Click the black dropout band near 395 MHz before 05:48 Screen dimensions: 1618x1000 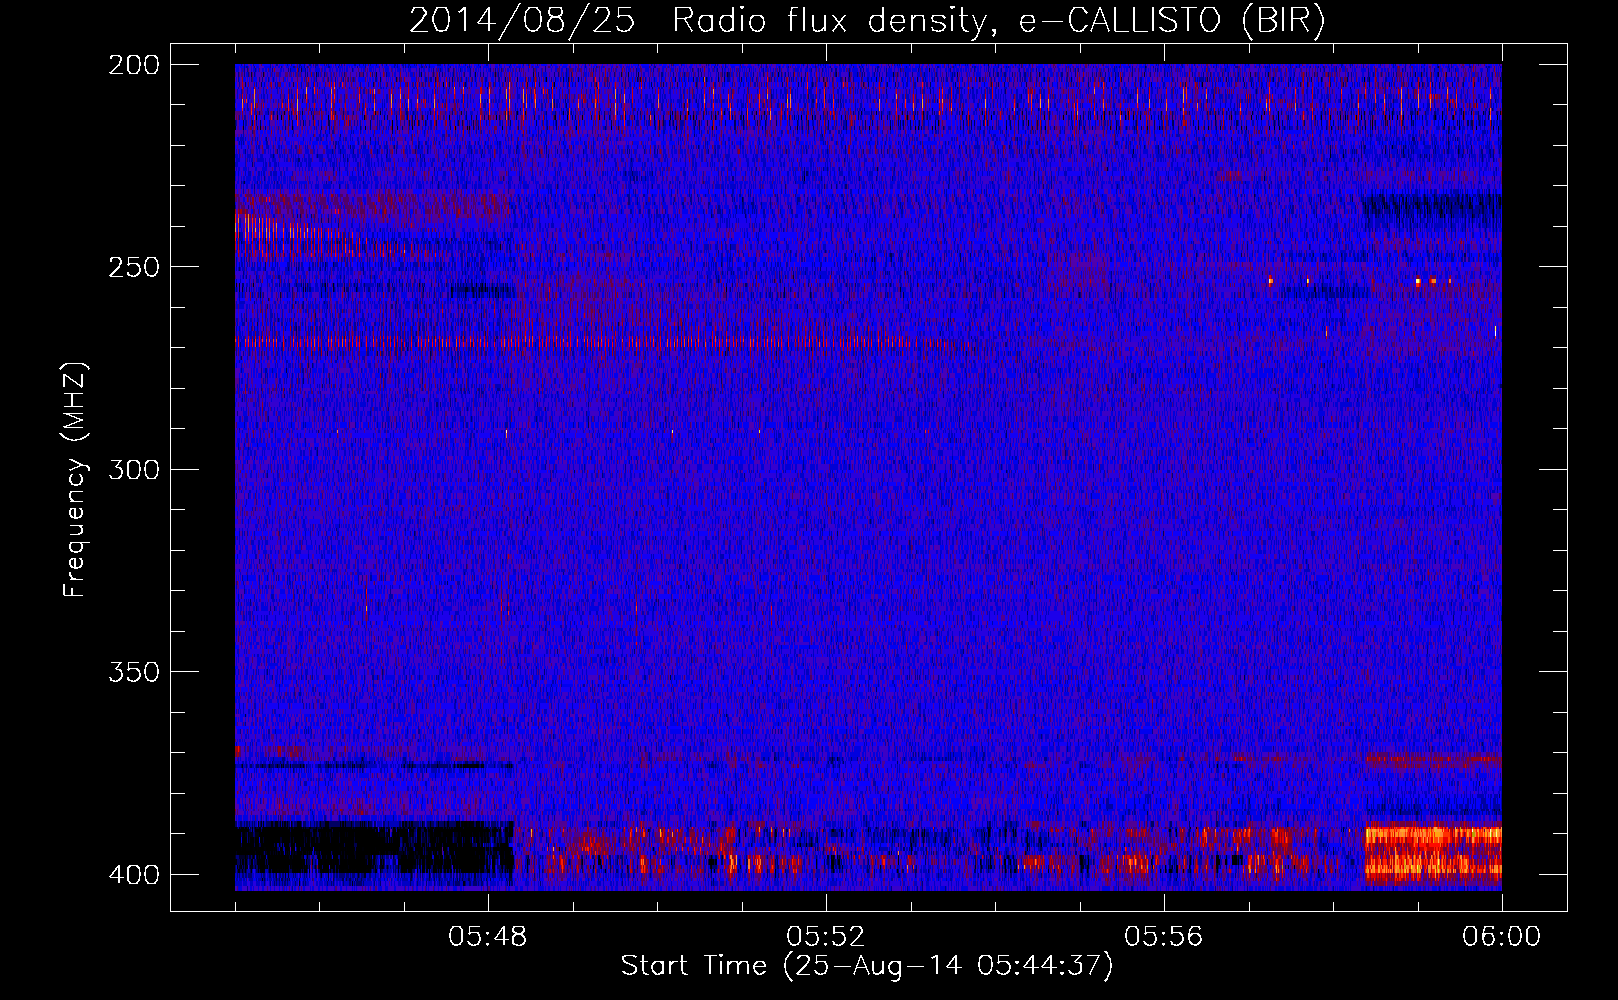tap(374, 849)
